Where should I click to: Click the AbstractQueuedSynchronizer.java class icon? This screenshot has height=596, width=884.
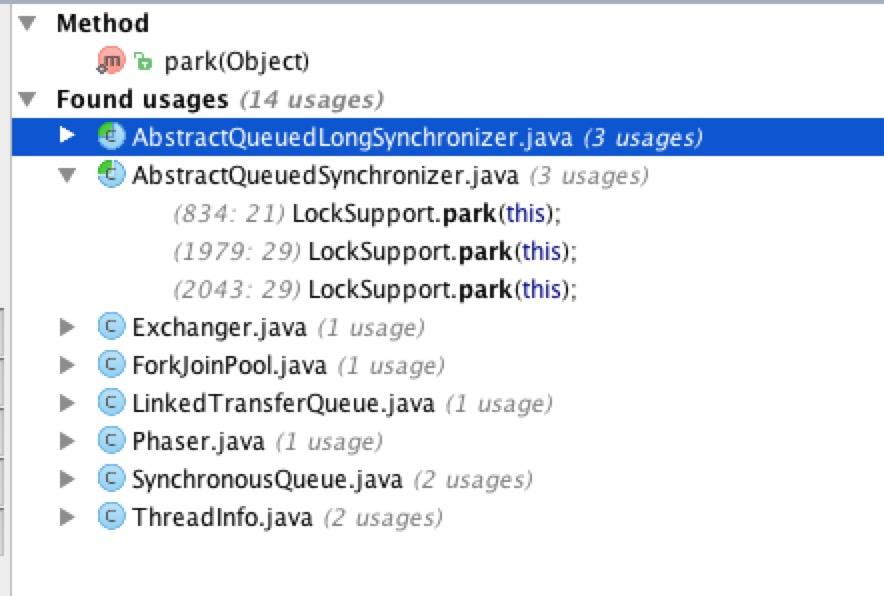[x=111, y=175]
